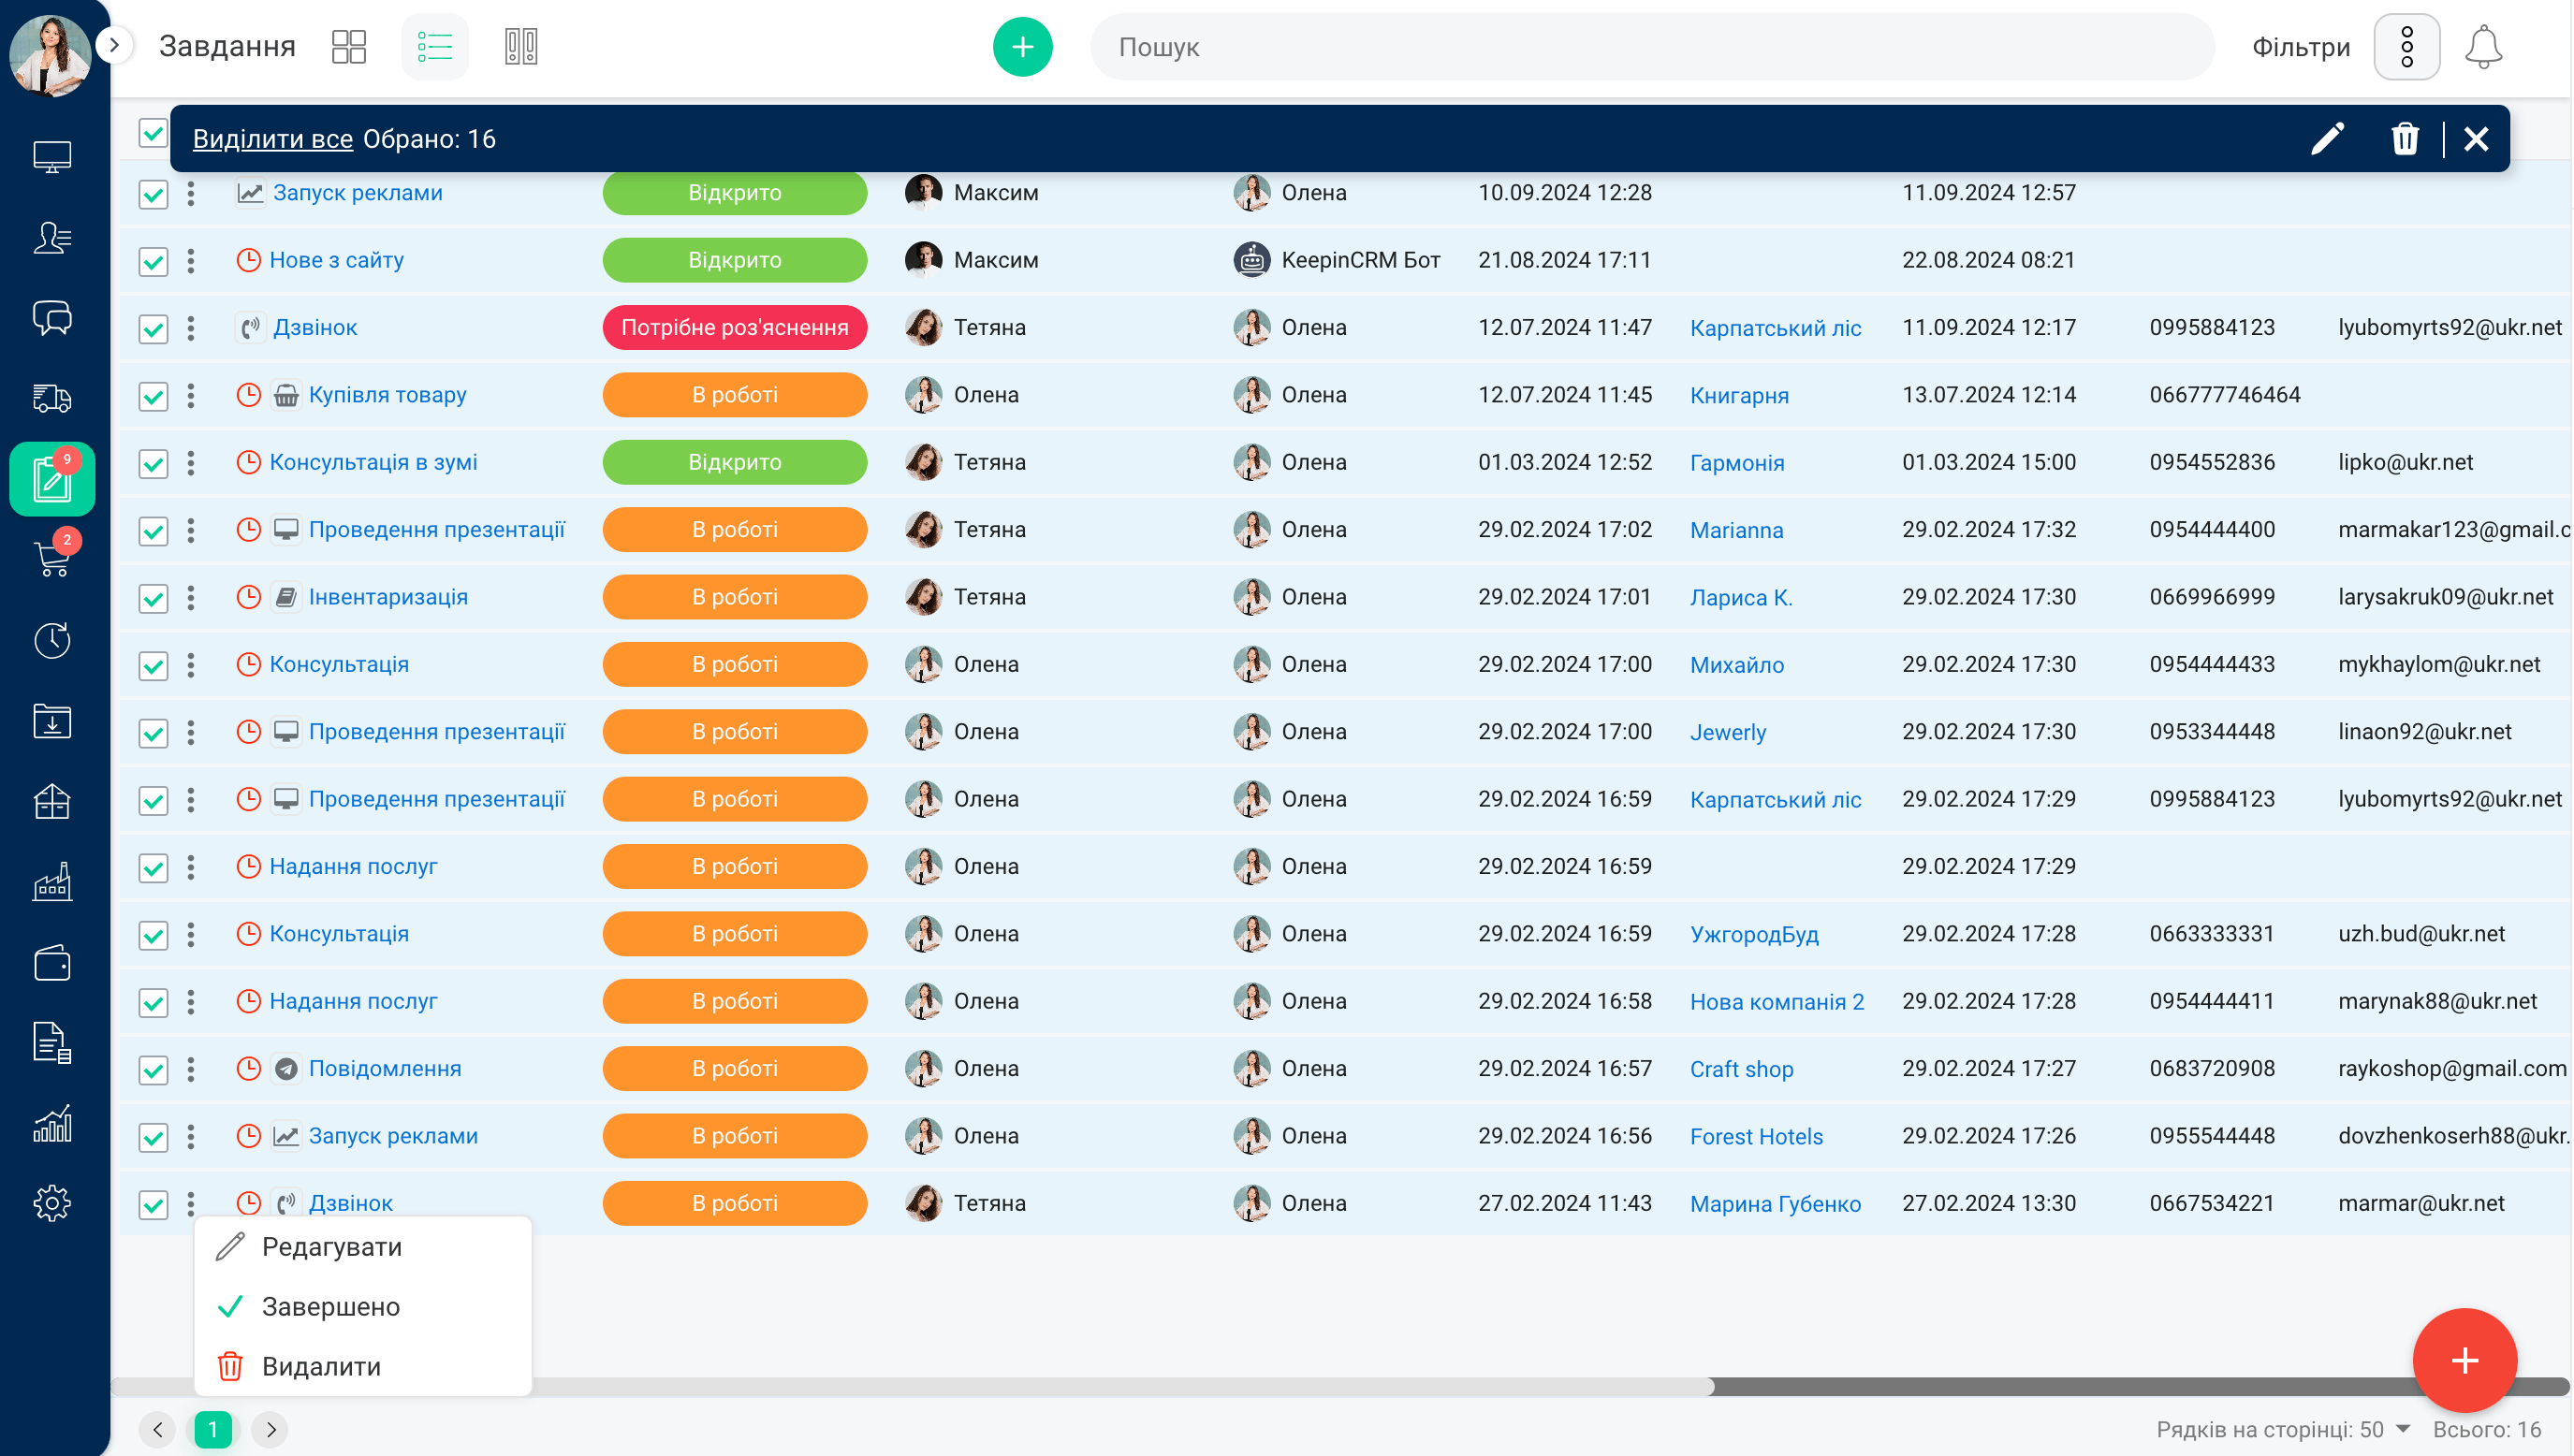Screen dimensions: 2574x1456
Task: Open the chat messages sidebar icon
Action: (x=52, y=318)
